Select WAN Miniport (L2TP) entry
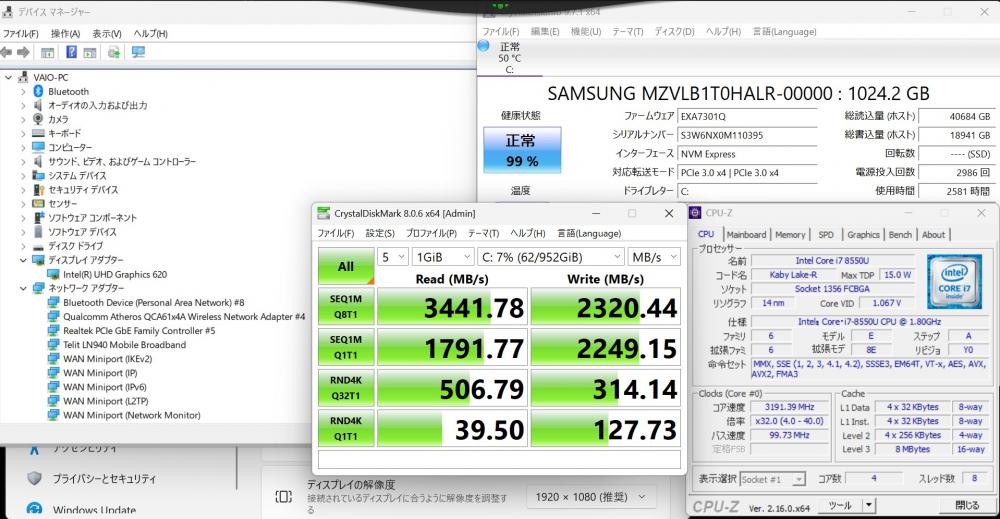The height and width of the screenshot is (519, 1000). click(x=105, y=400)
